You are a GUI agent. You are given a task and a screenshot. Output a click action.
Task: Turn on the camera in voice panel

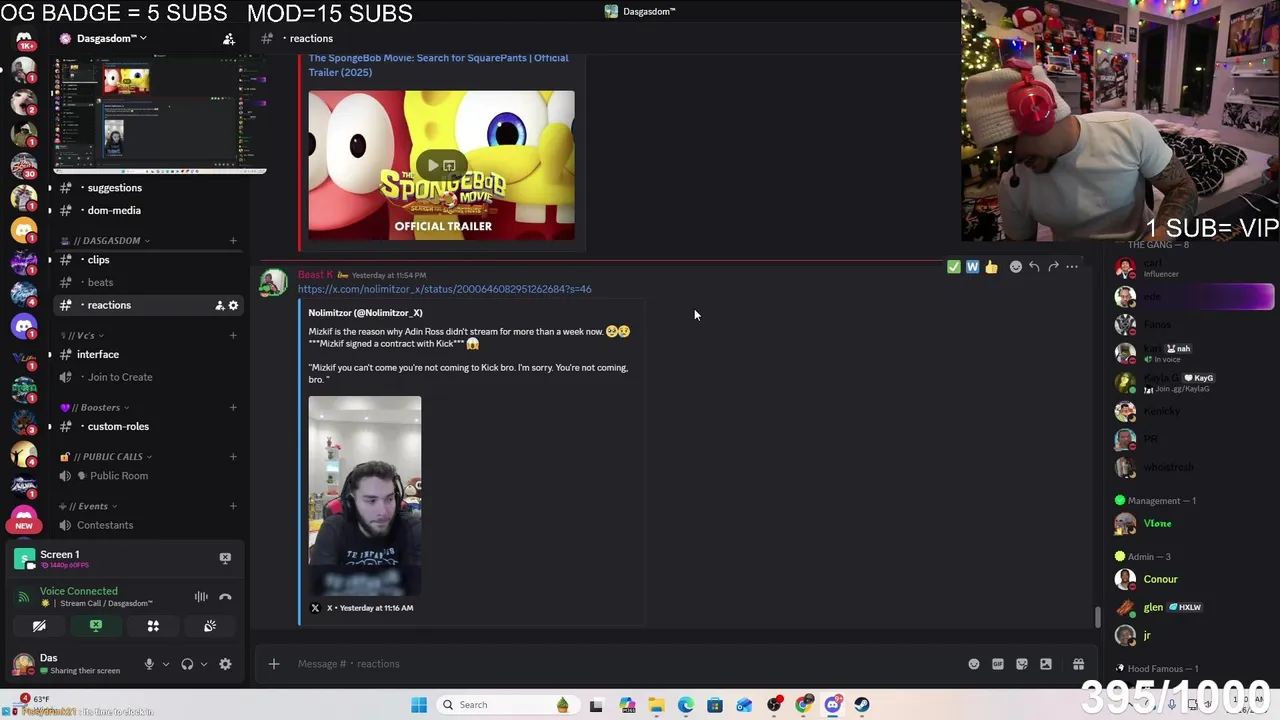click(39, 626)
